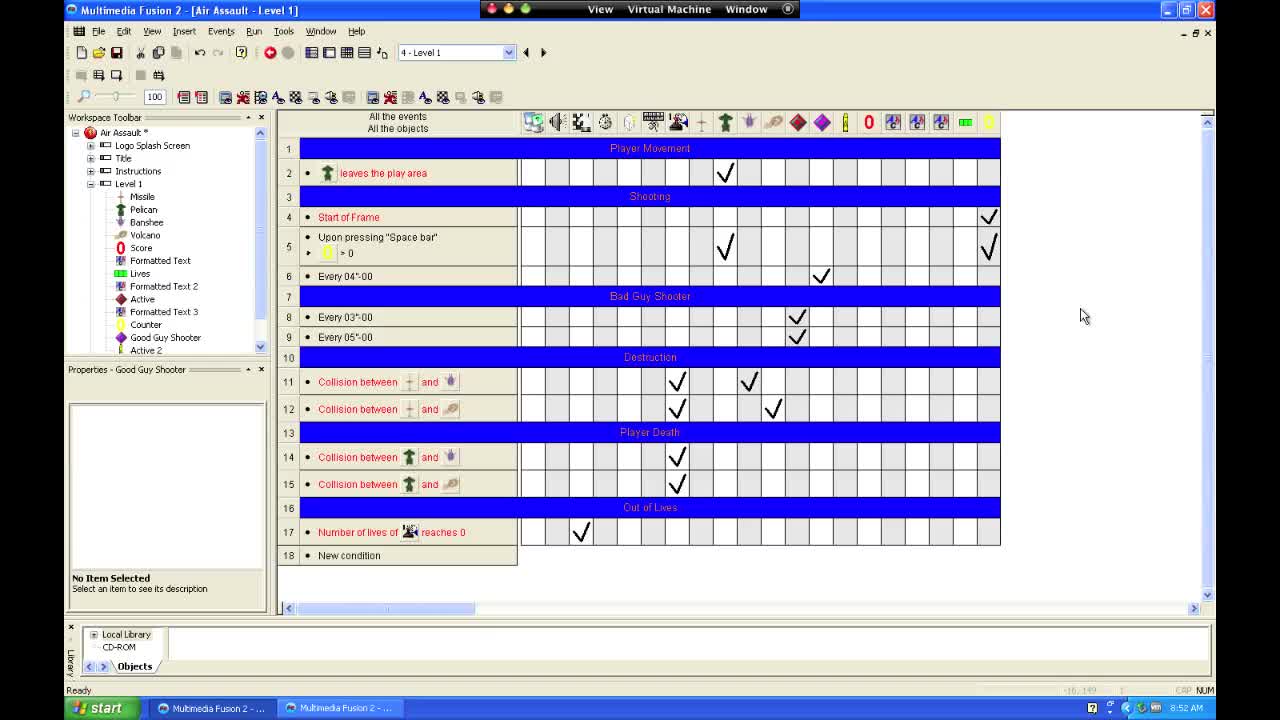The width and height of the screenshot is (1280, 720).
Task: Open the Workspace Toolbar panel menu arrow
Action: pos(248,118)
